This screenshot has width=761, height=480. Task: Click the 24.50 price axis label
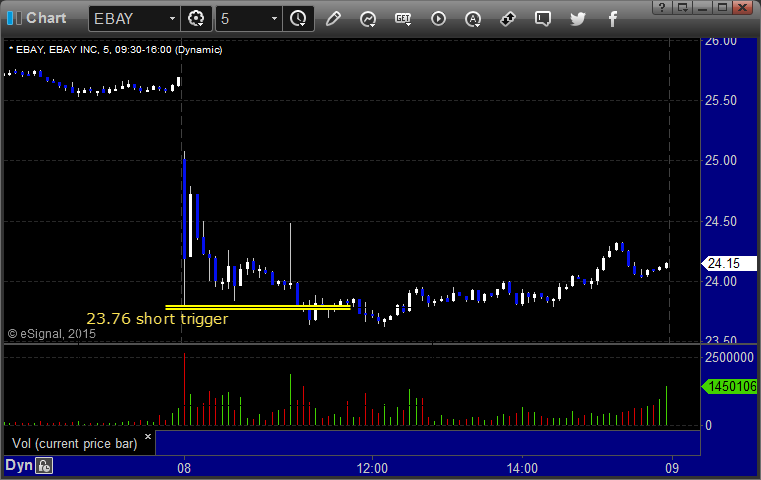(x=721, y=221)
